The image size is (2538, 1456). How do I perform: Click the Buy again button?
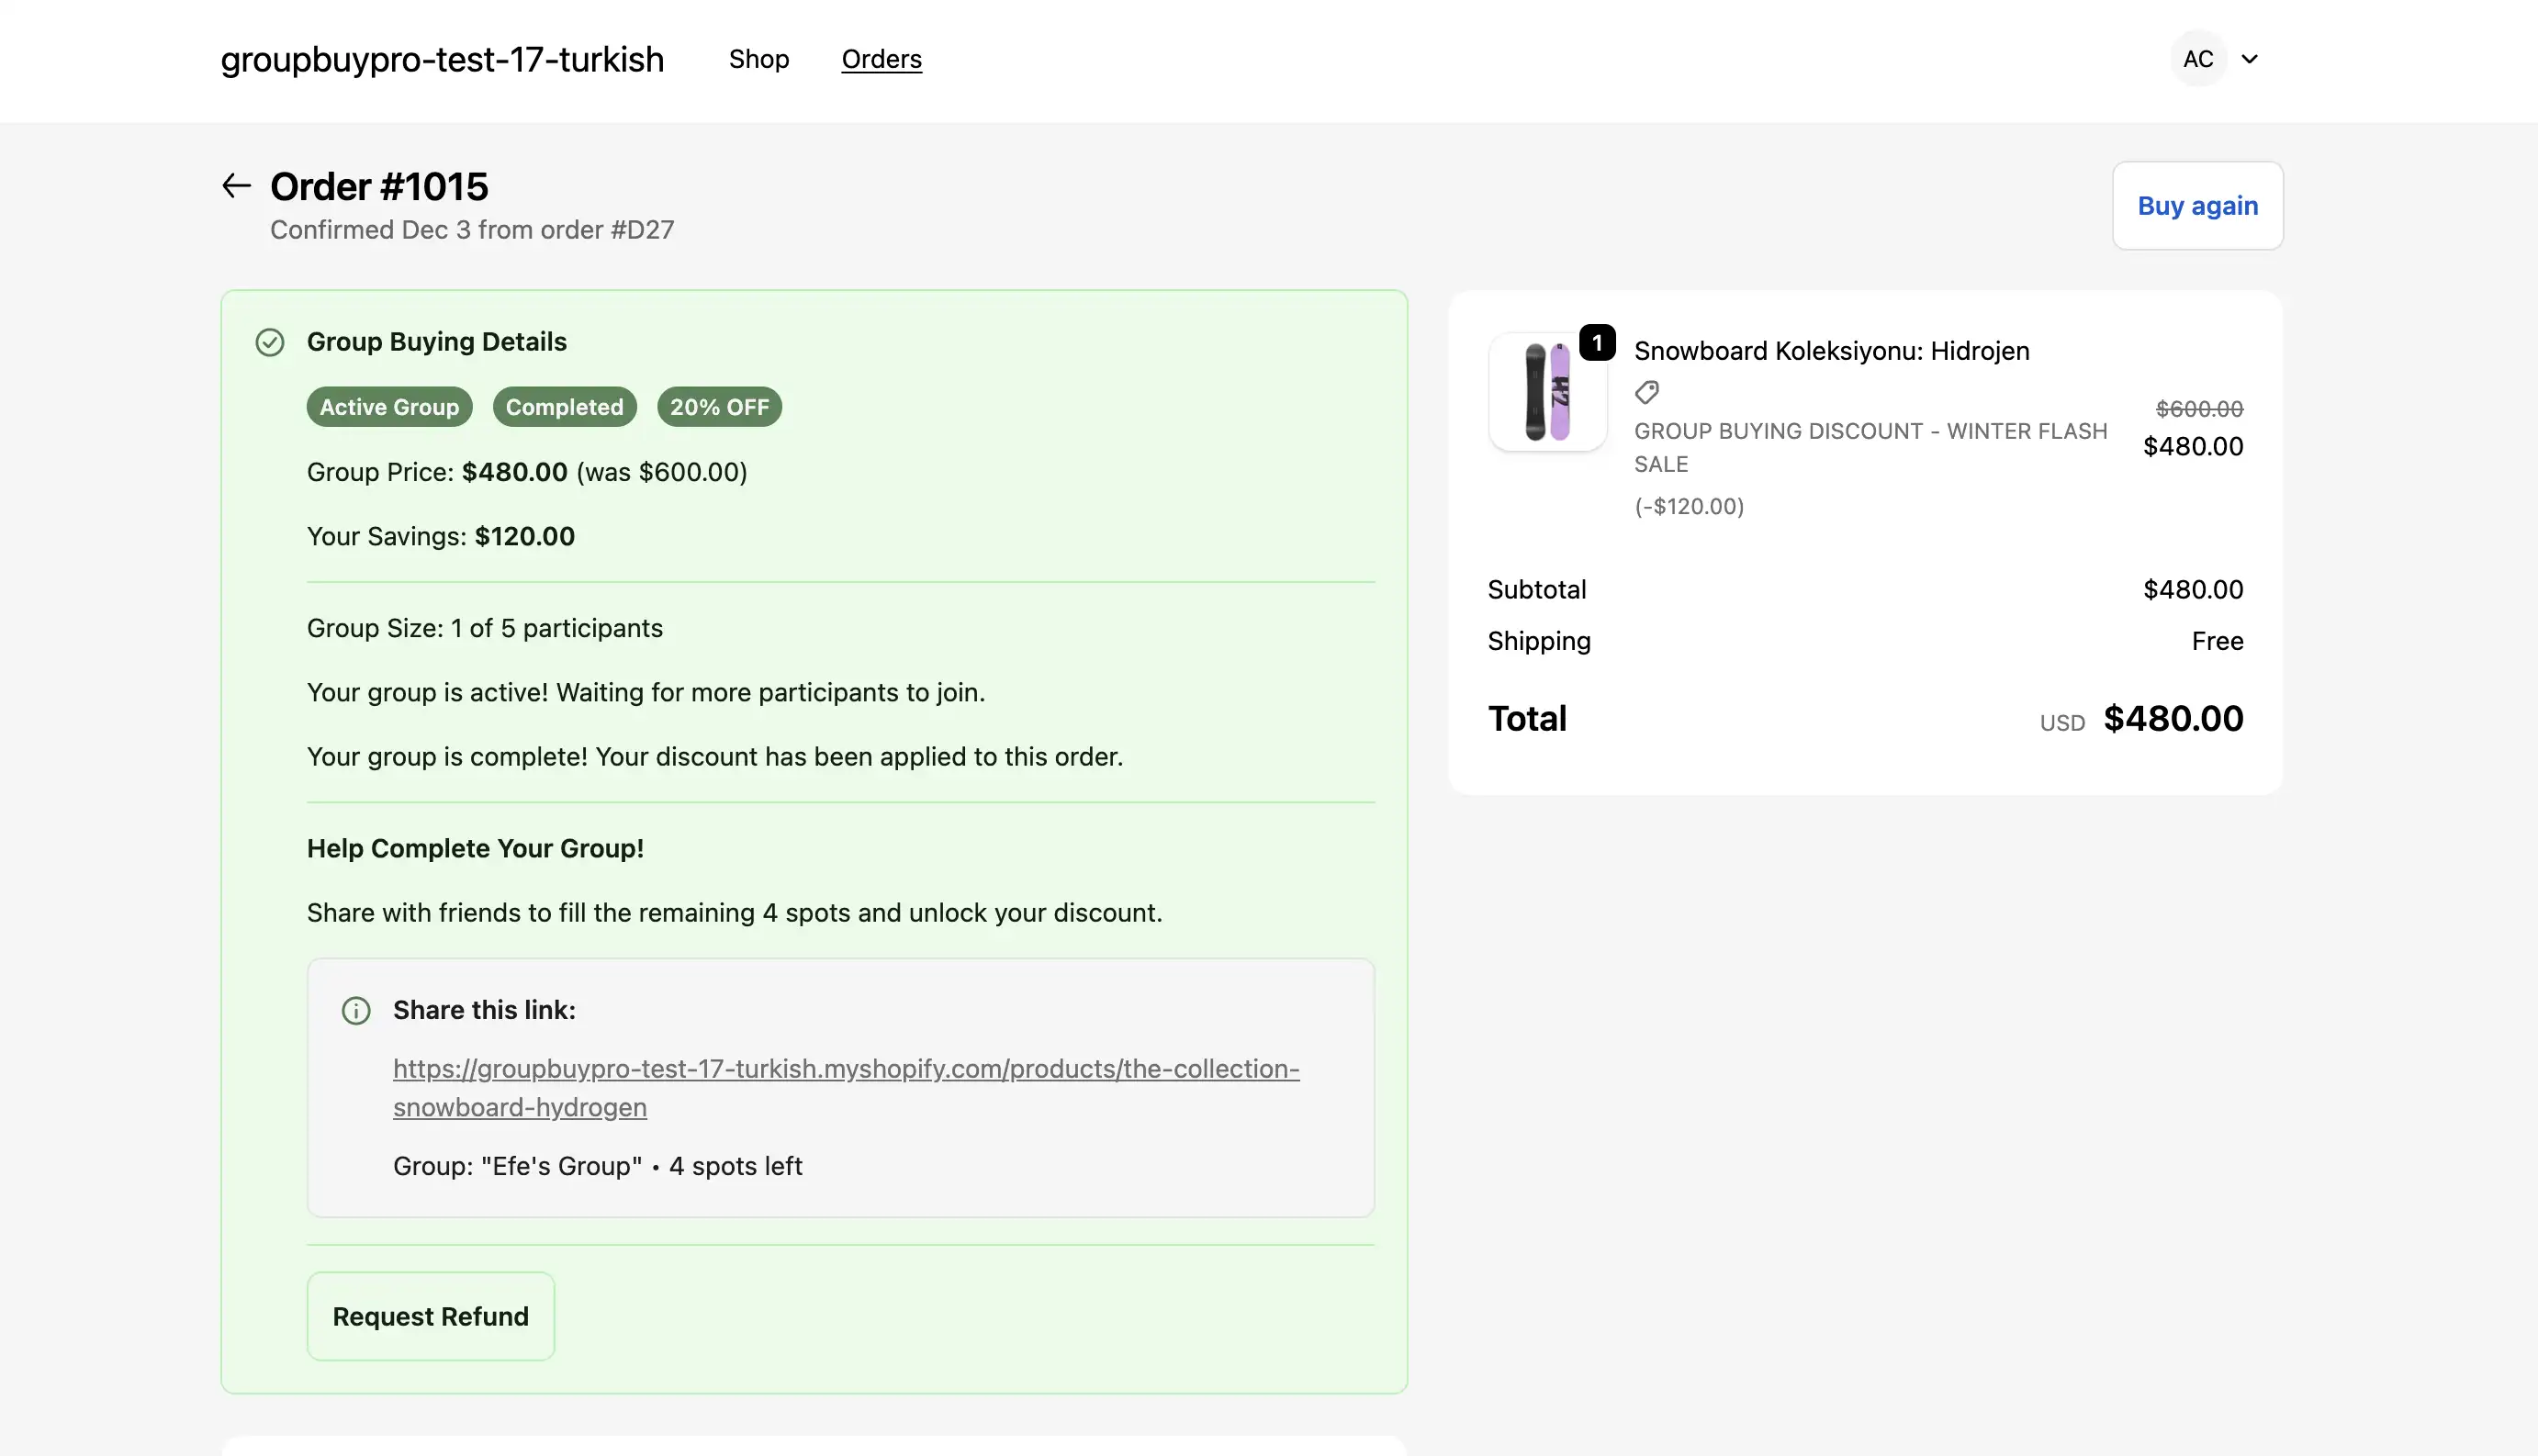point(2196,205)
